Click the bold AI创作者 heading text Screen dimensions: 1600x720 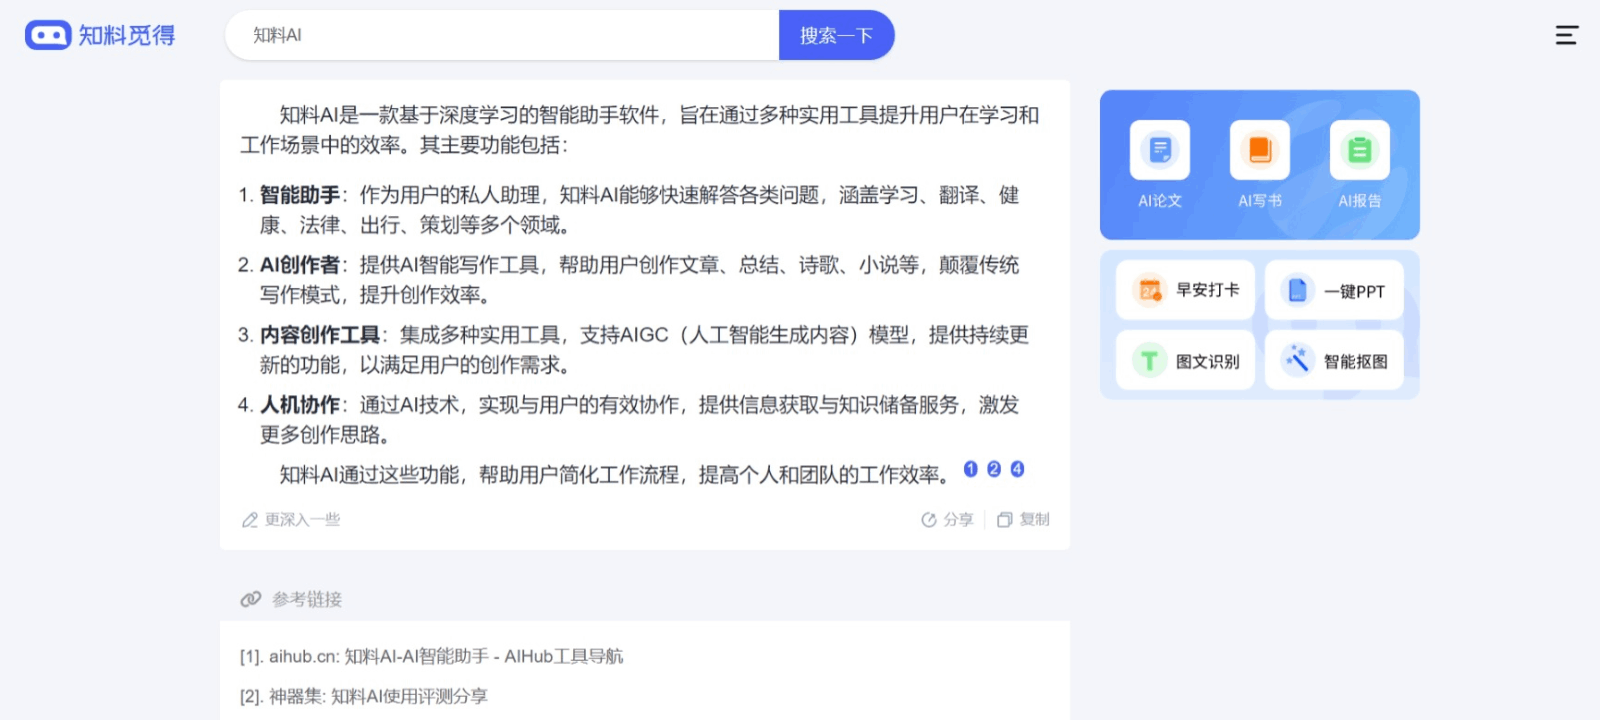coord(300,265)
